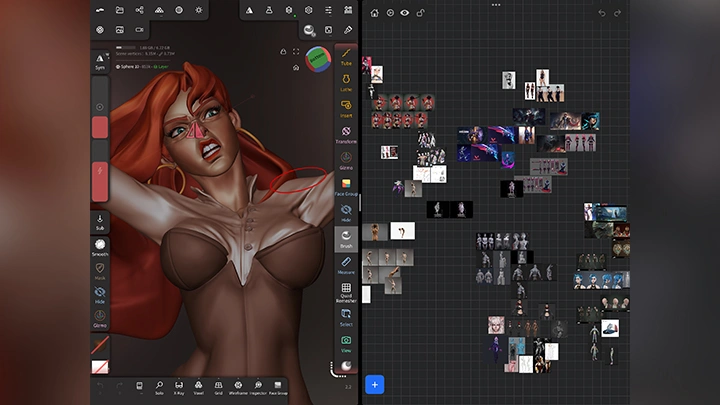Toggle X-Ray mode
The width and height of the screenshot is (720, 405).
click(x=179, y=388)
